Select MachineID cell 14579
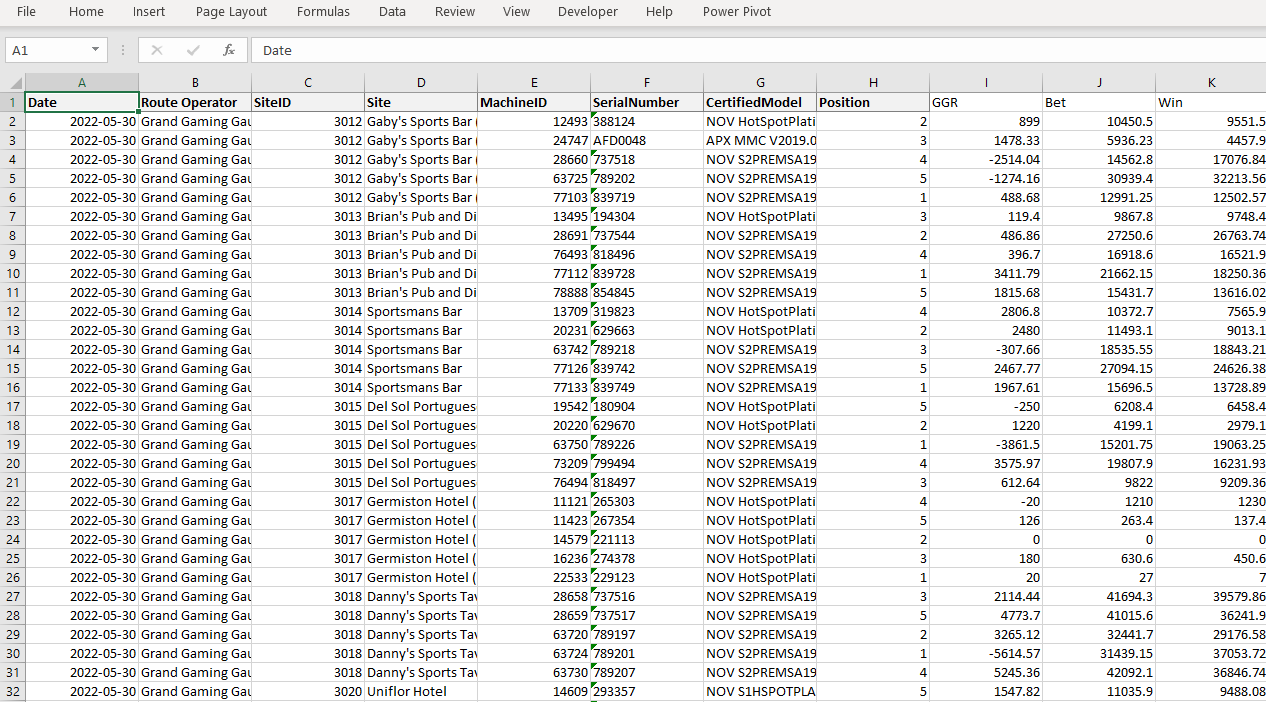The width and height of the screenshot is (1266, 702). 534,539
